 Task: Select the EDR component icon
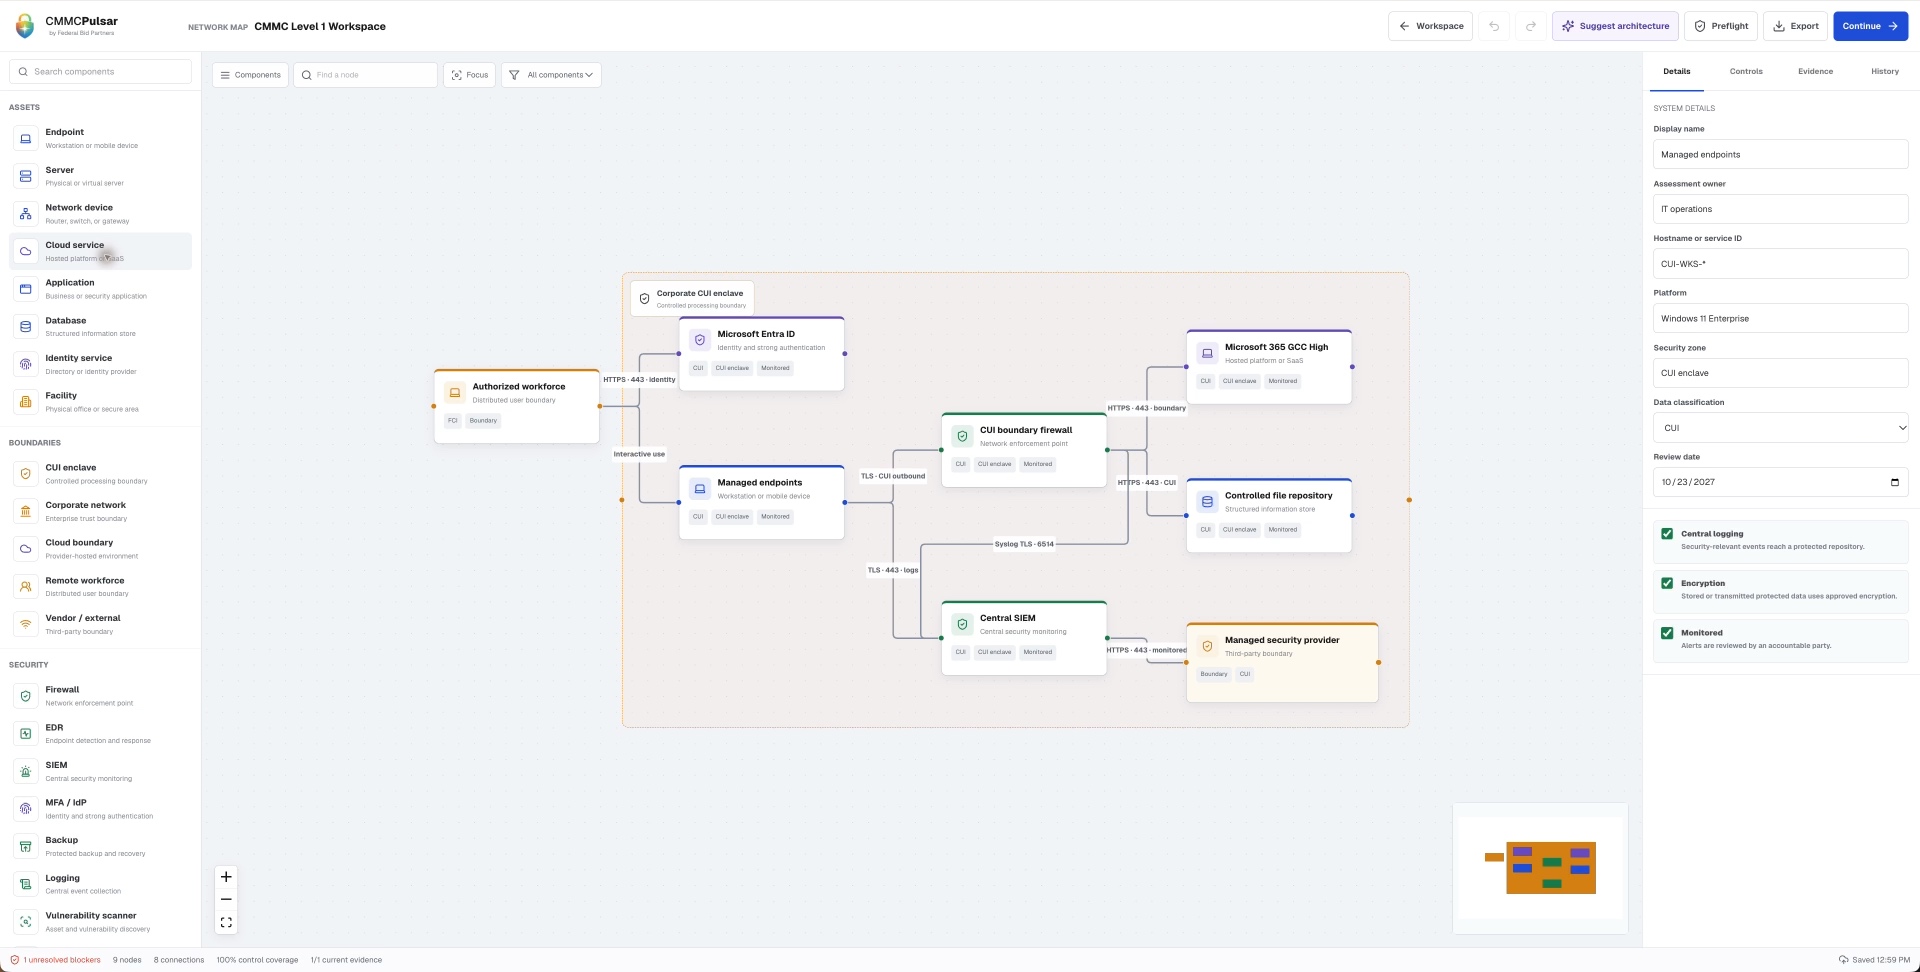[x=26, y=734]
